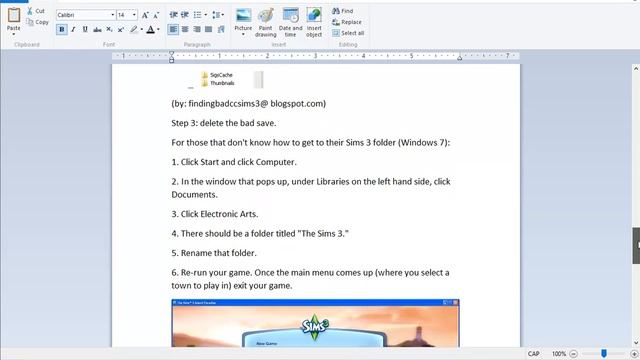Screen dimensions: 640x360
Task: Click the 'Step 3: delete the bad save.' line
Action: click(x=224, y=123)
